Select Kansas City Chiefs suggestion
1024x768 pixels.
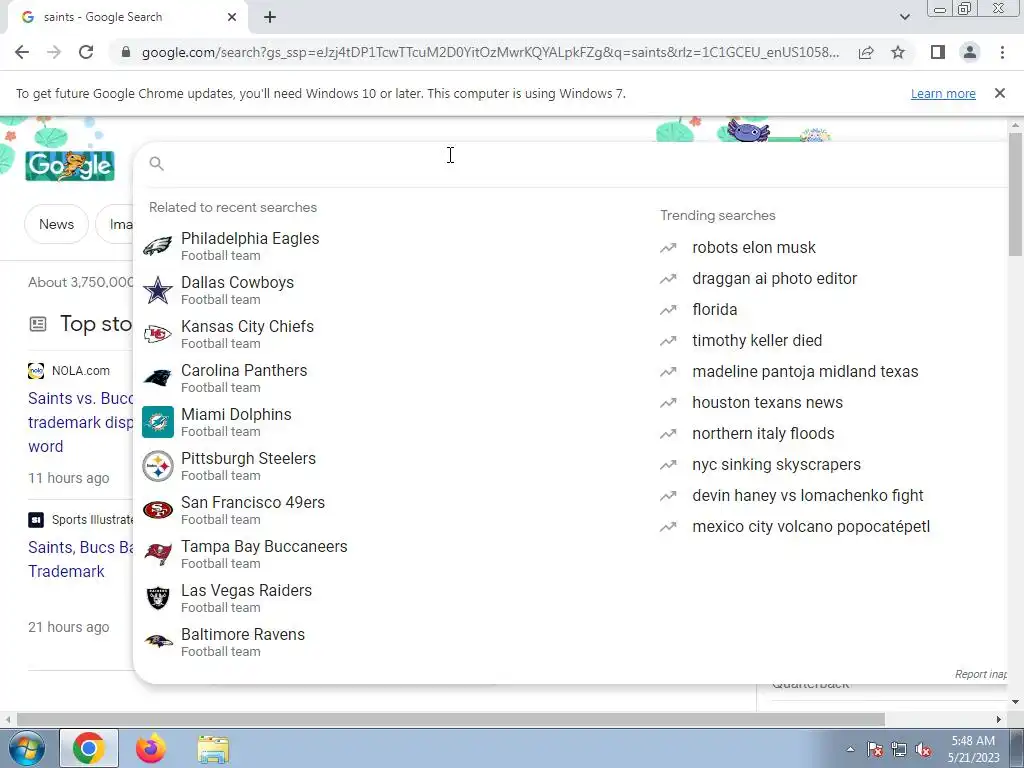[392, 334]
